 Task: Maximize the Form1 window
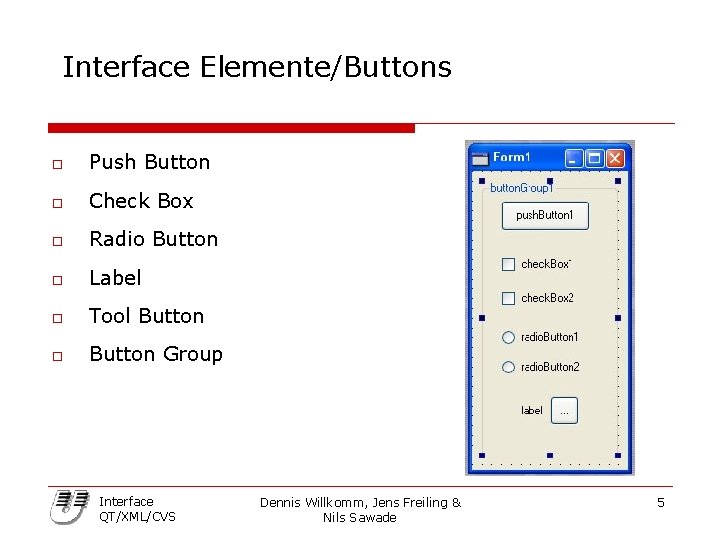coord(595,158)
